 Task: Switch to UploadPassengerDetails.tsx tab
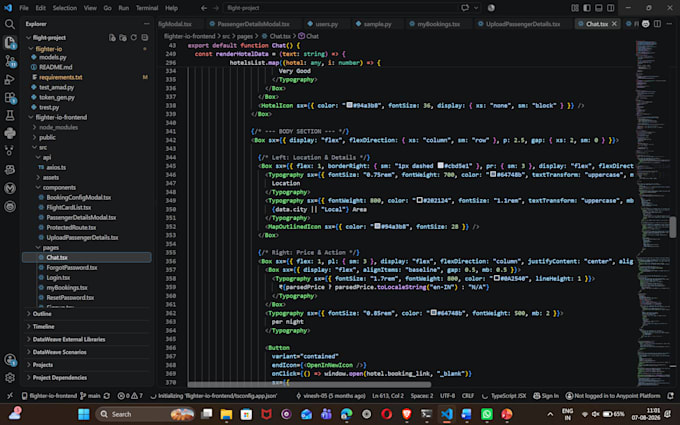pyautogui.click(x=523, y=24)
